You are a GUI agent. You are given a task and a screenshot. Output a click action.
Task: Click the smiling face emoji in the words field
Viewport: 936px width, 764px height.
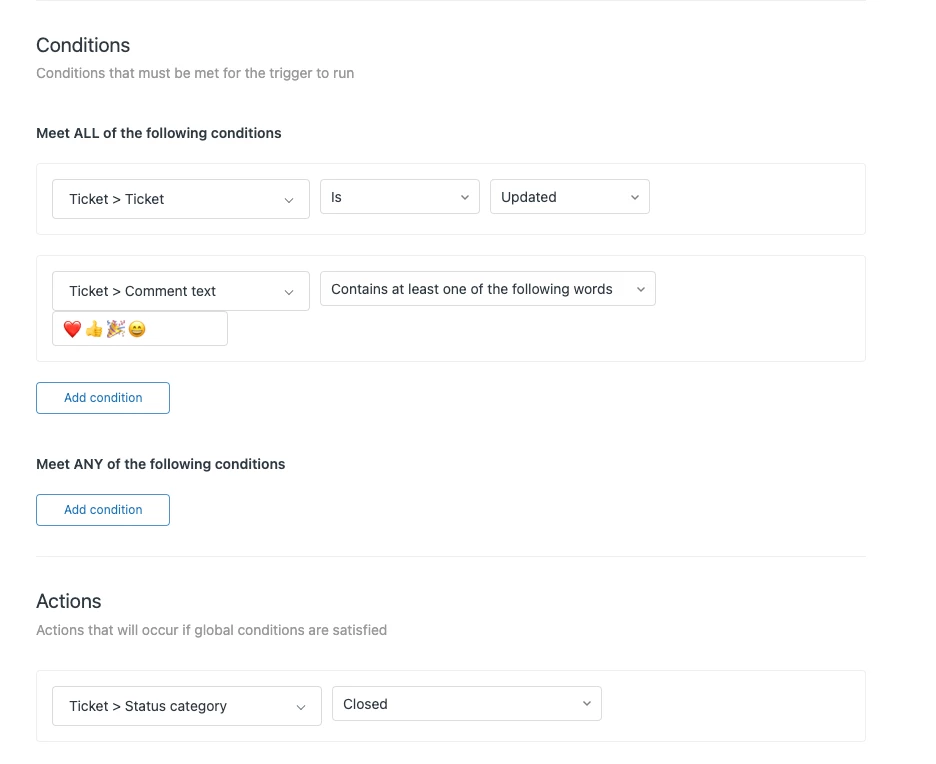pos(137,329)
